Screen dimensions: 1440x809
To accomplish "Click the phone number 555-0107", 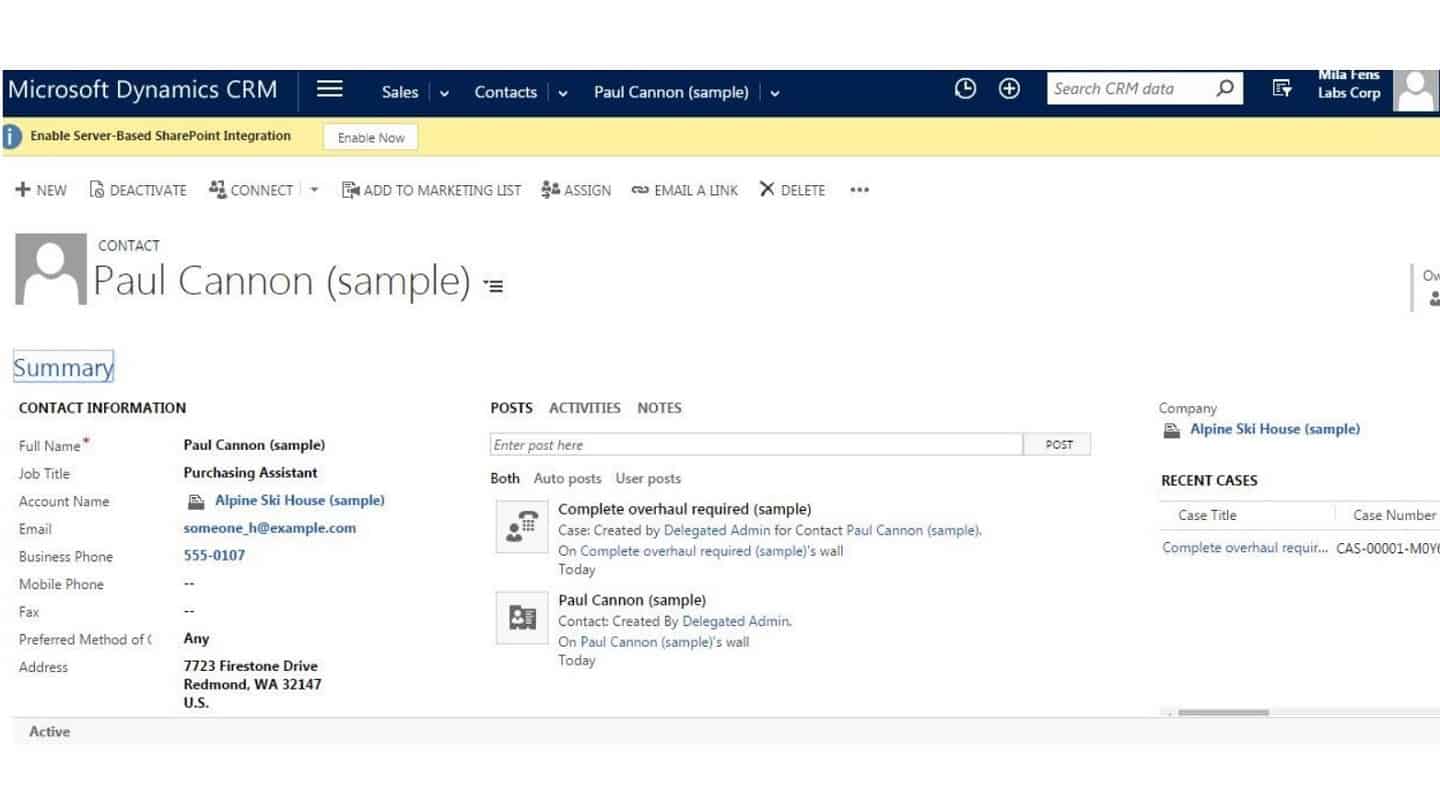I will tap(214, 555).
